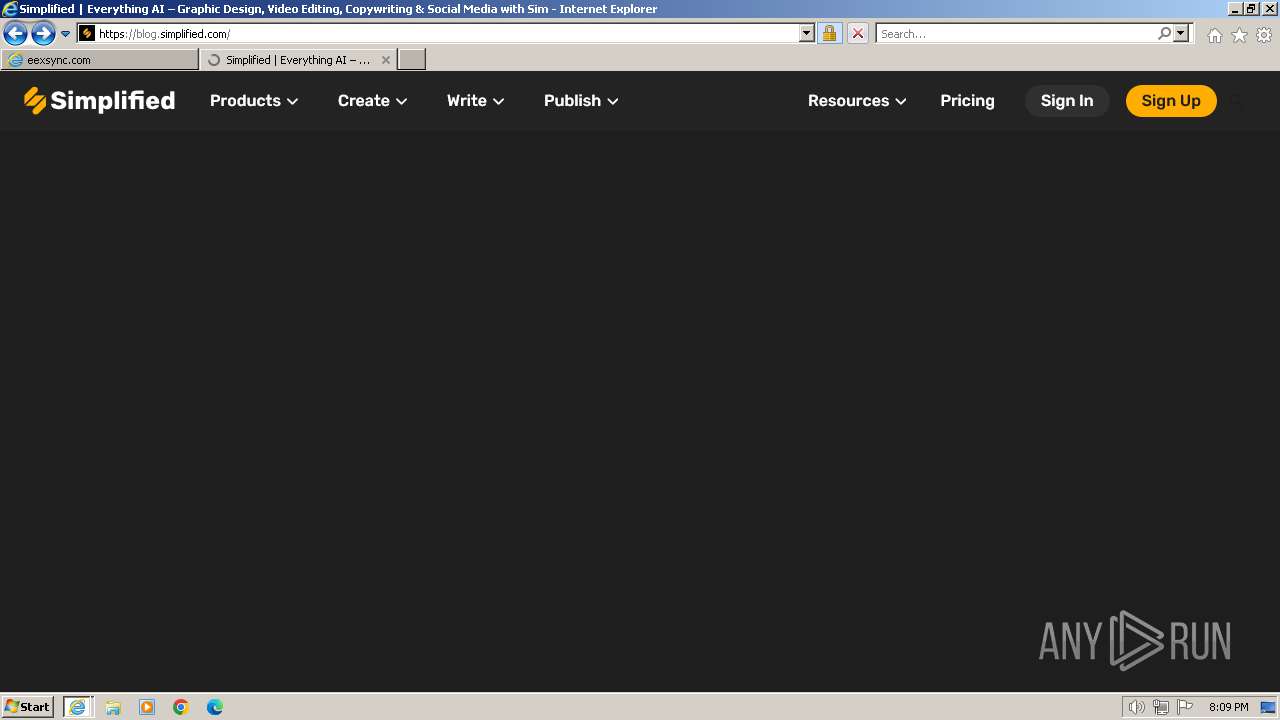The image size is (1280, 720).
Task: Expand the Products menu
Action: click(254, 101)
